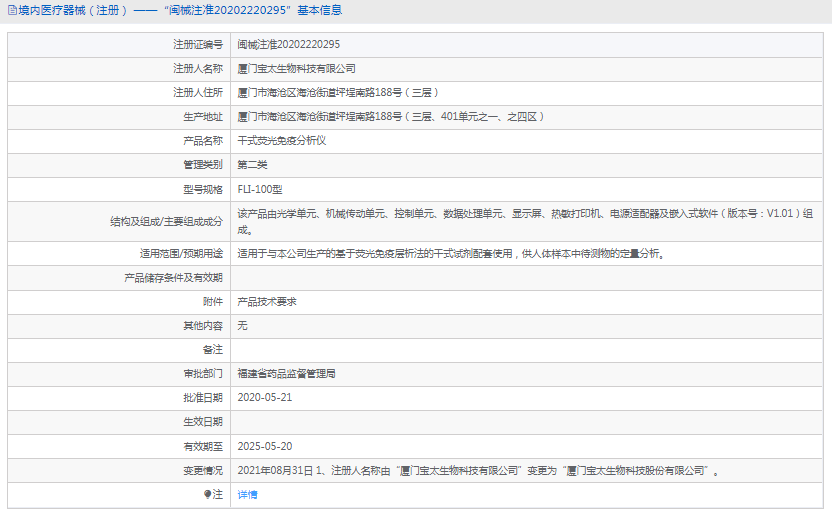Click the 型号规格 label

tap(203, 189)
